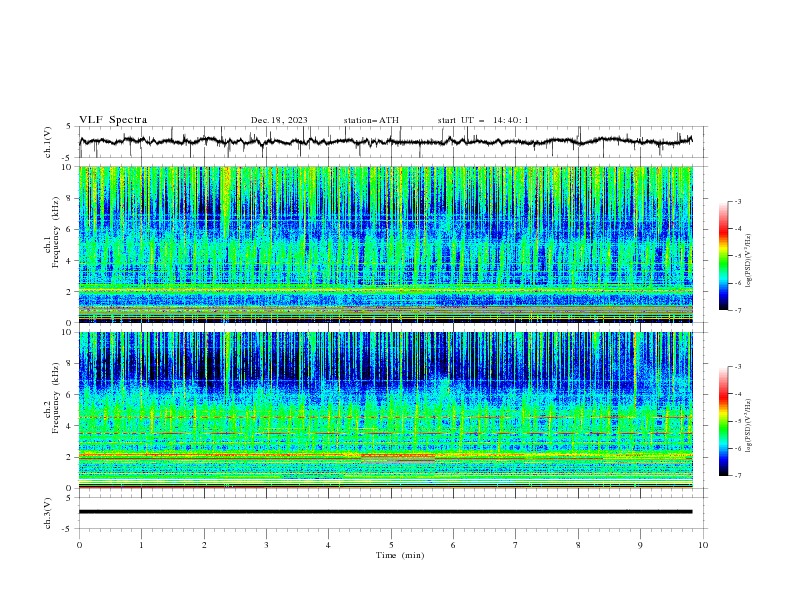Select the date 'Dec. 18, 2023' text
The height and width of the screenshot is (612, 792).
coord(279,120)
